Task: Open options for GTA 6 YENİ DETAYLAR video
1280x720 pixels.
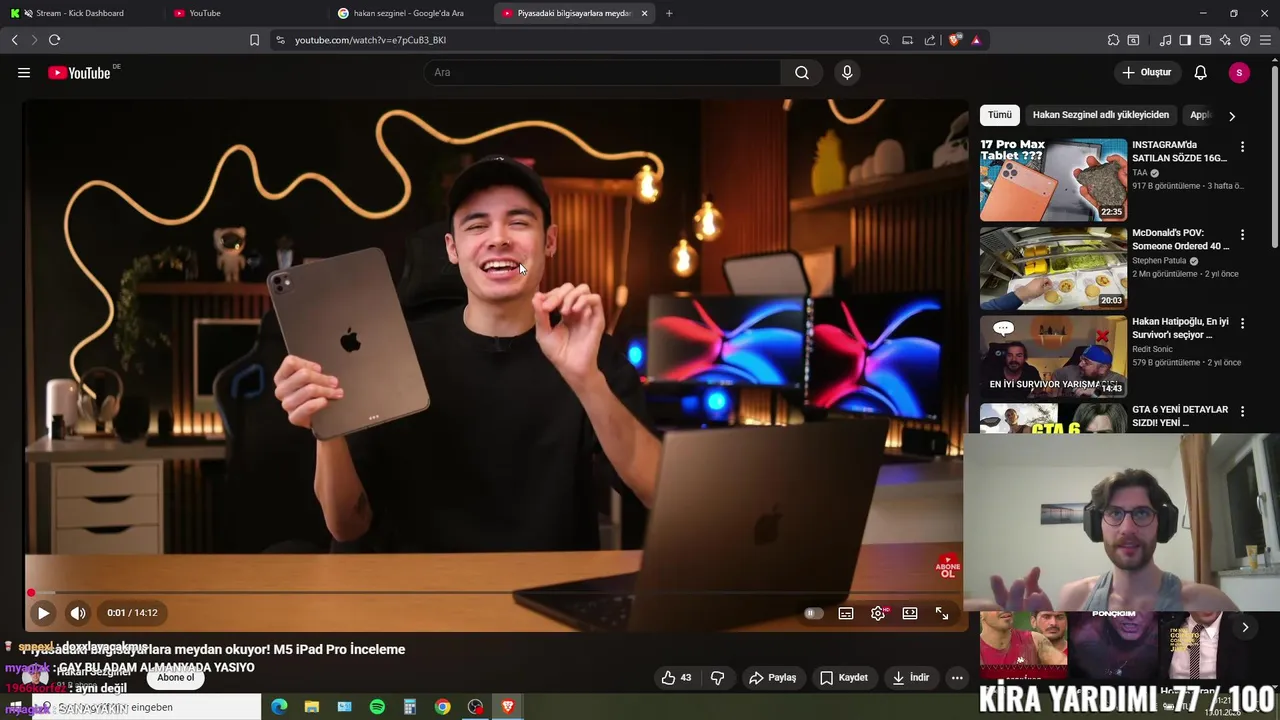Action: tap(1242, 411)
